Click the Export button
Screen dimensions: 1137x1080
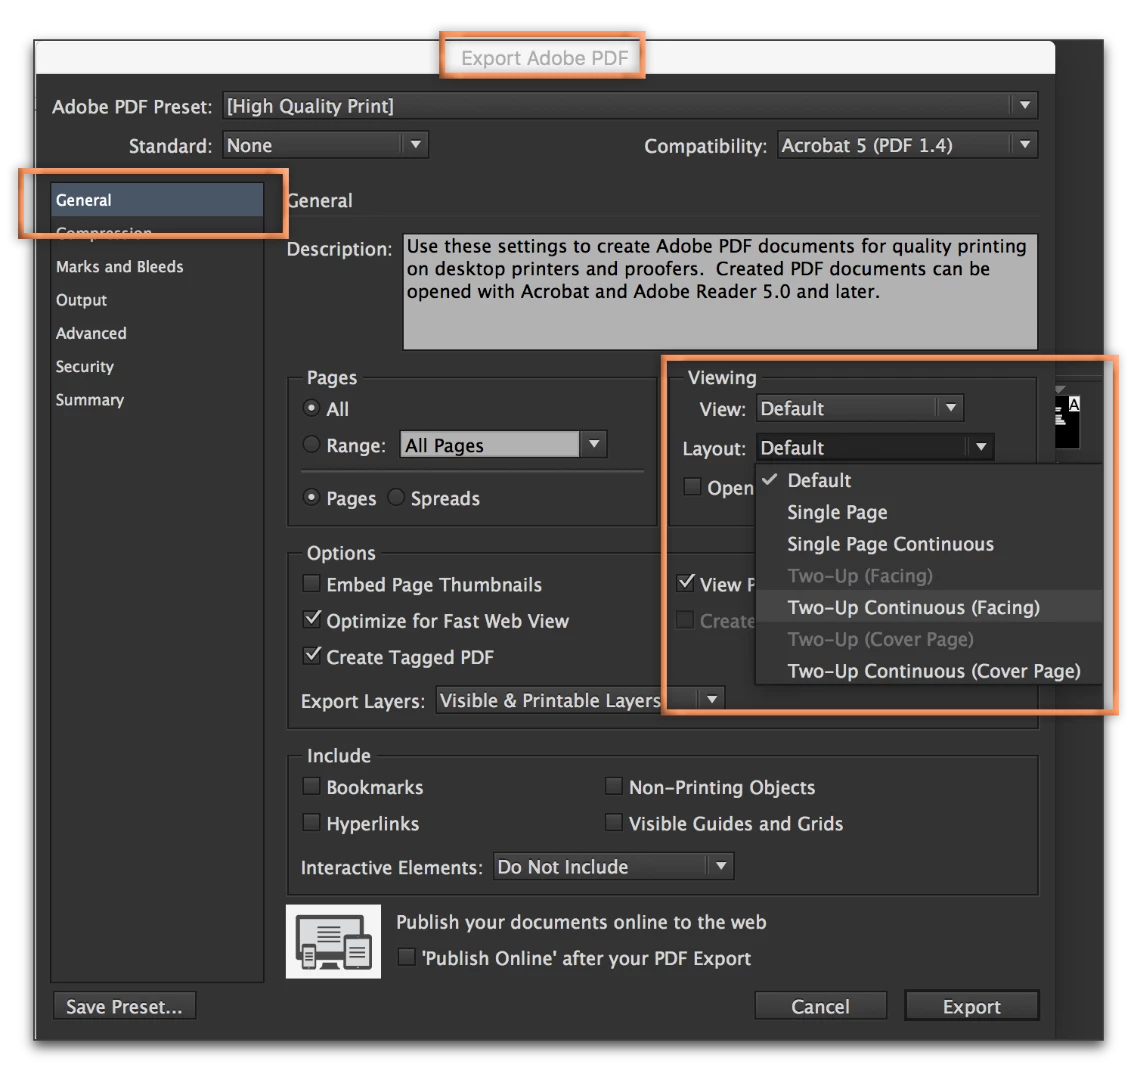tap(972, 1006)
